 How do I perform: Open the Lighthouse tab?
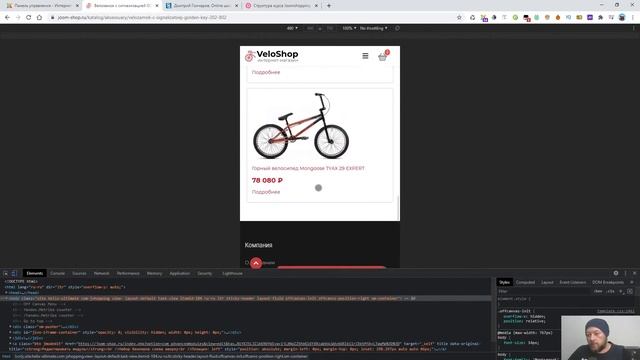pos(232,273)
